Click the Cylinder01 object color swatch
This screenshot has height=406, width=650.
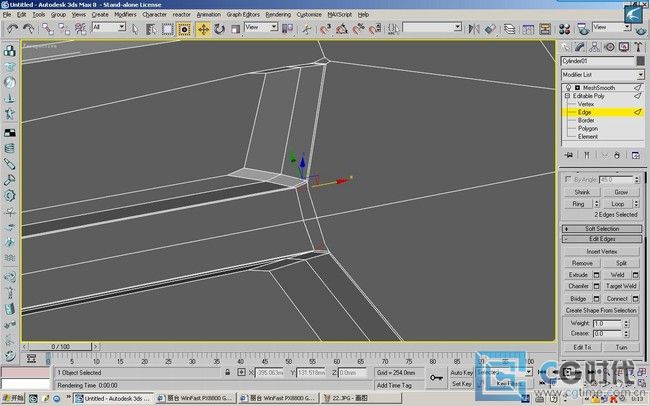click(640, 61)
